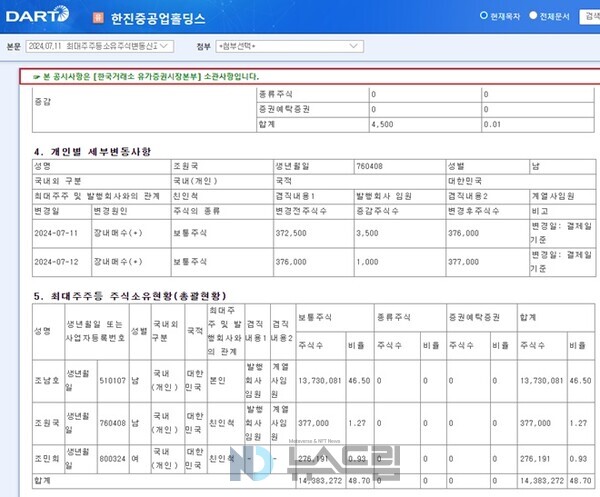
Task: Click 장내매수(*) in the 2024-07-11 row
Action: coord(118,233)
